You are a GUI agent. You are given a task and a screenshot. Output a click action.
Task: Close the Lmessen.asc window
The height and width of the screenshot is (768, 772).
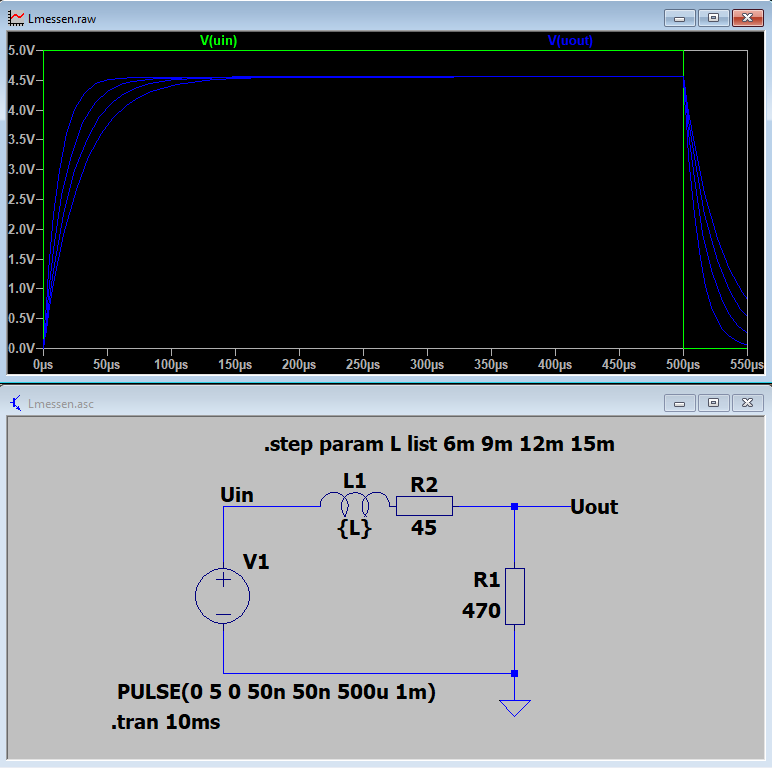coord(747,403)
